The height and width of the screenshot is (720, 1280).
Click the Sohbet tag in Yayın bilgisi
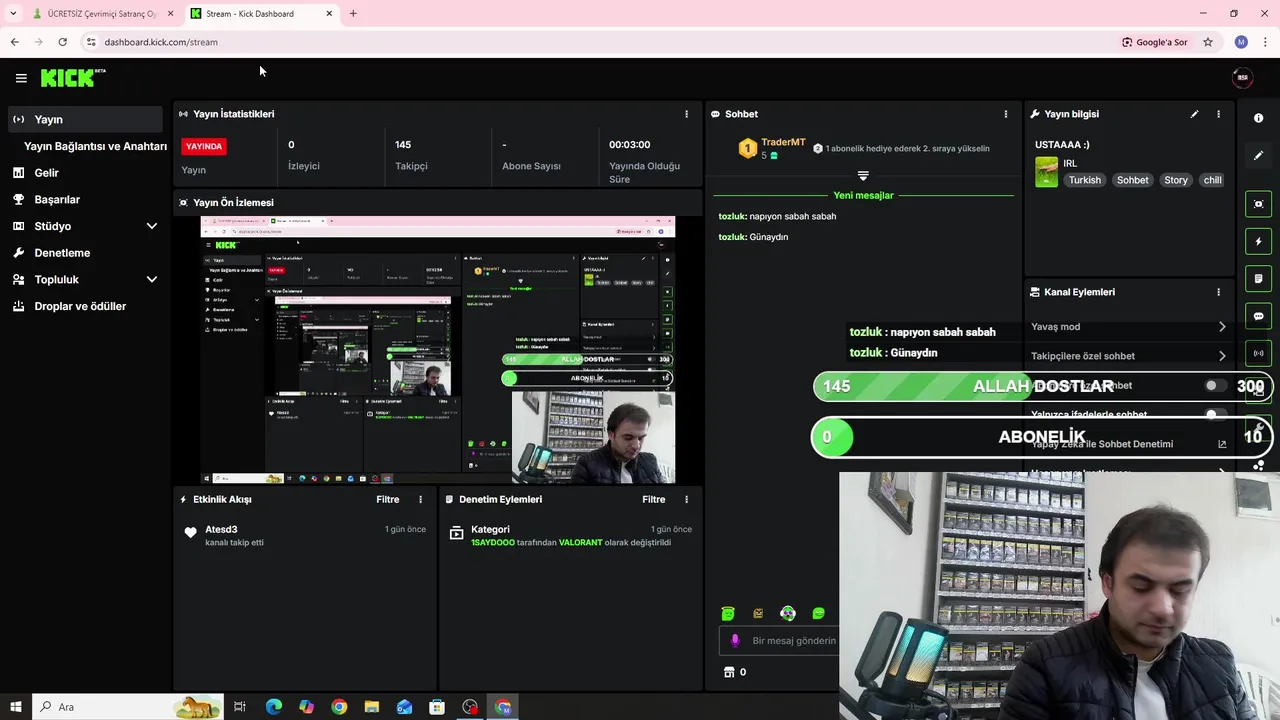(1132, 180)
